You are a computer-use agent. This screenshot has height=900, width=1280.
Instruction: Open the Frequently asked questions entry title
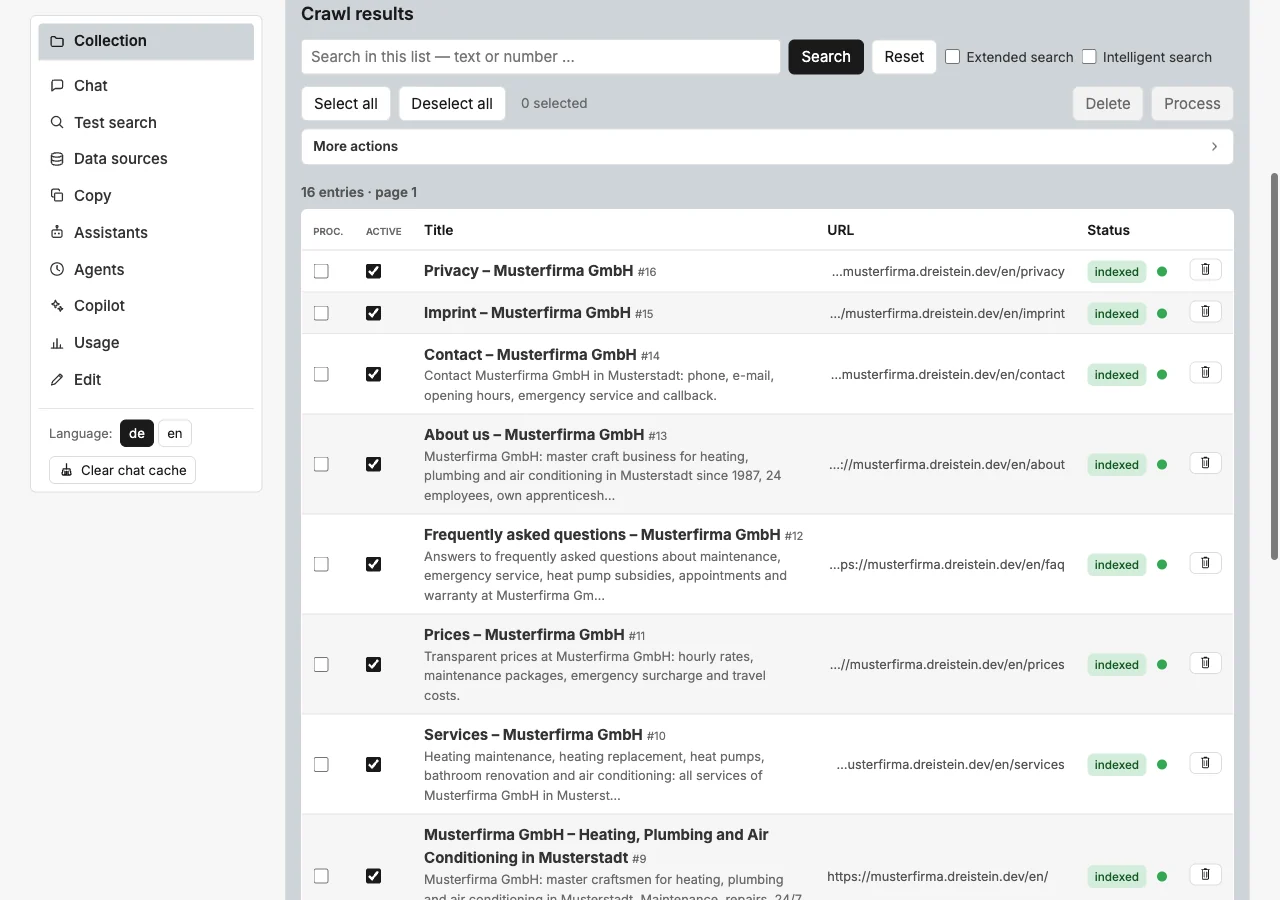coord(602,535)
